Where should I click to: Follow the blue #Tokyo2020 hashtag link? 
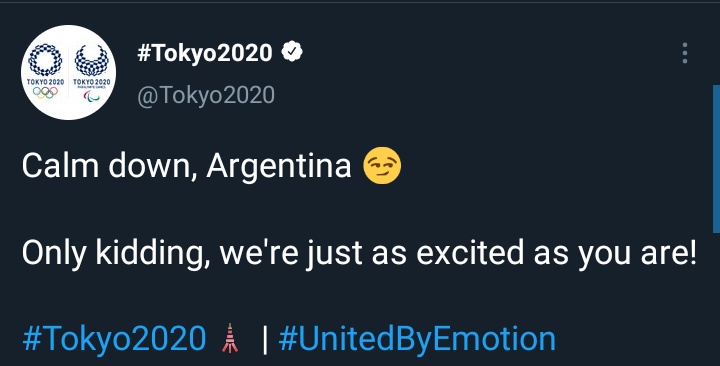coord(114,339)
